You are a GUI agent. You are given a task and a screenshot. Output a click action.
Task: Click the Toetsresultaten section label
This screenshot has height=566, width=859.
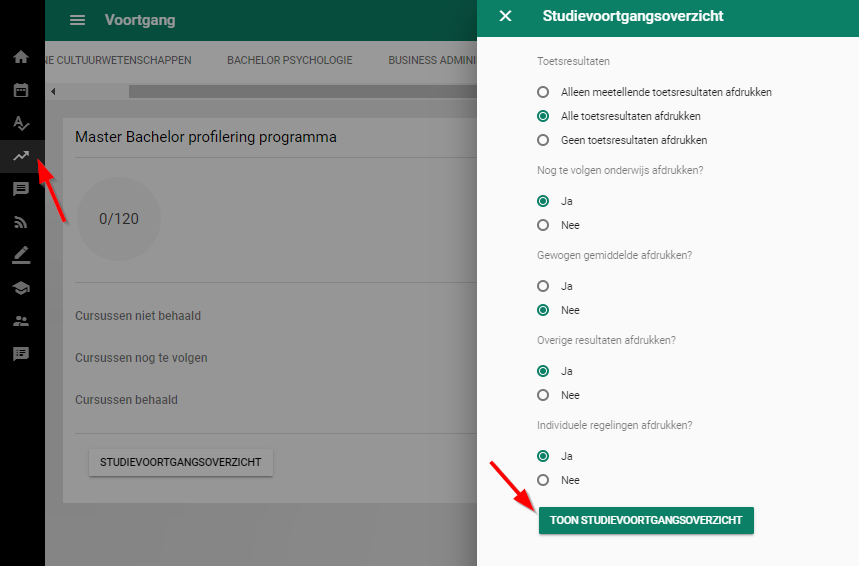[573, 61]
